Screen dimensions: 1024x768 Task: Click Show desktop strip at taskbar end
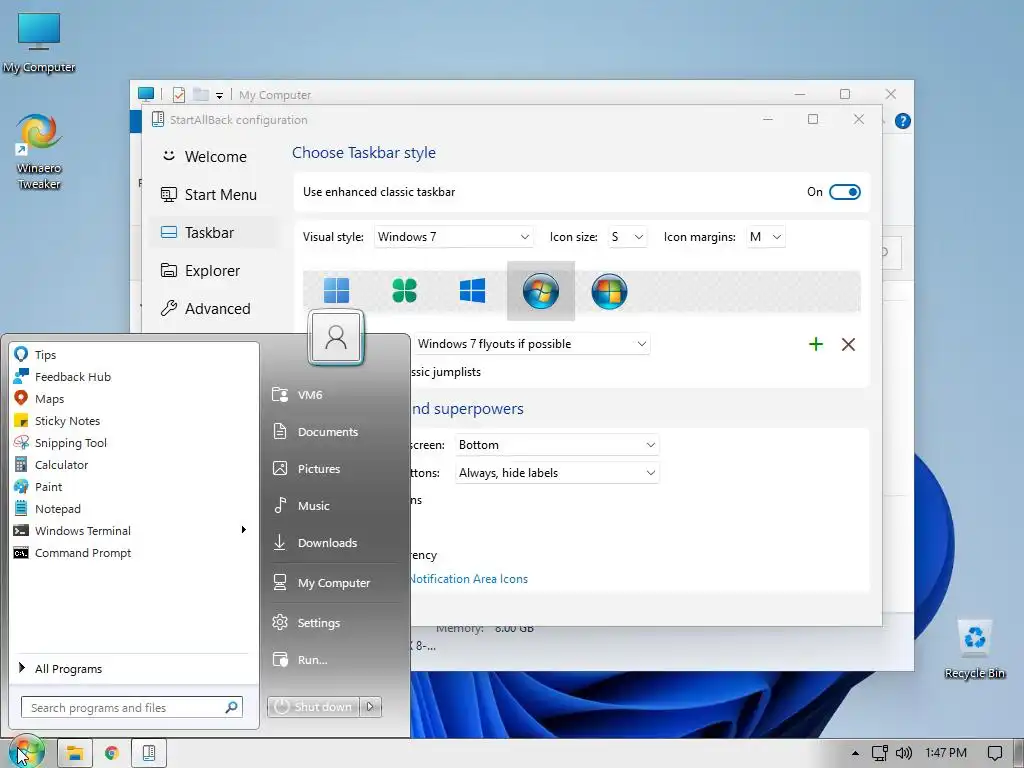1019,753
